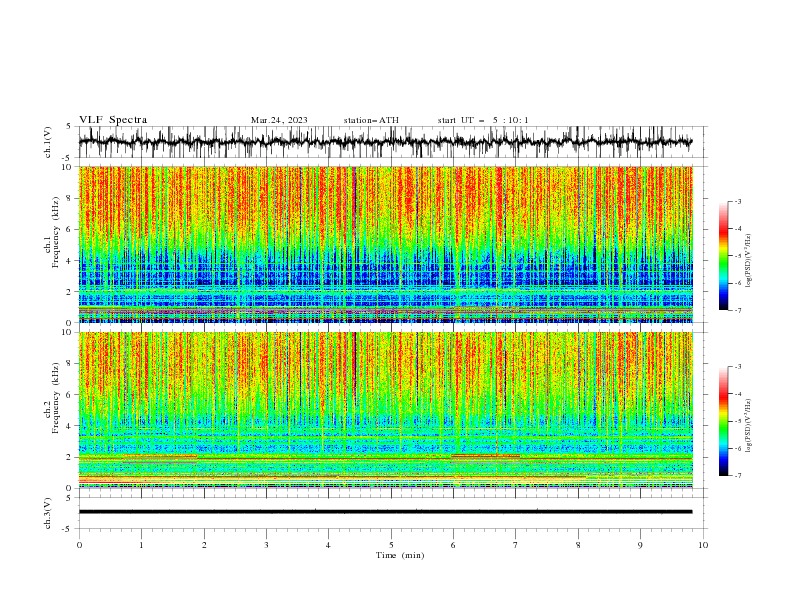Screen dimensions: 792x612
Task: Click the ch.1 frequency tick label "2"
Action: (x=70, y=291)
